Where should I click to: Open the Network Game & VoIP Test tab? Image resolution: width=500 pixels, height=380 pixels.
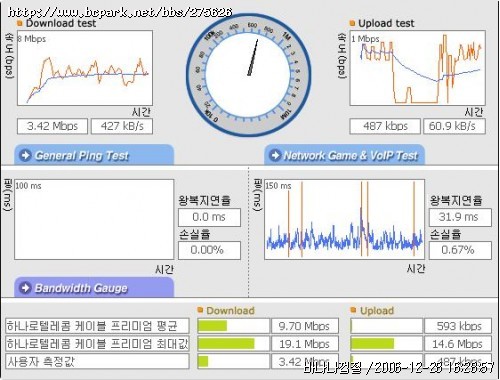344,155
